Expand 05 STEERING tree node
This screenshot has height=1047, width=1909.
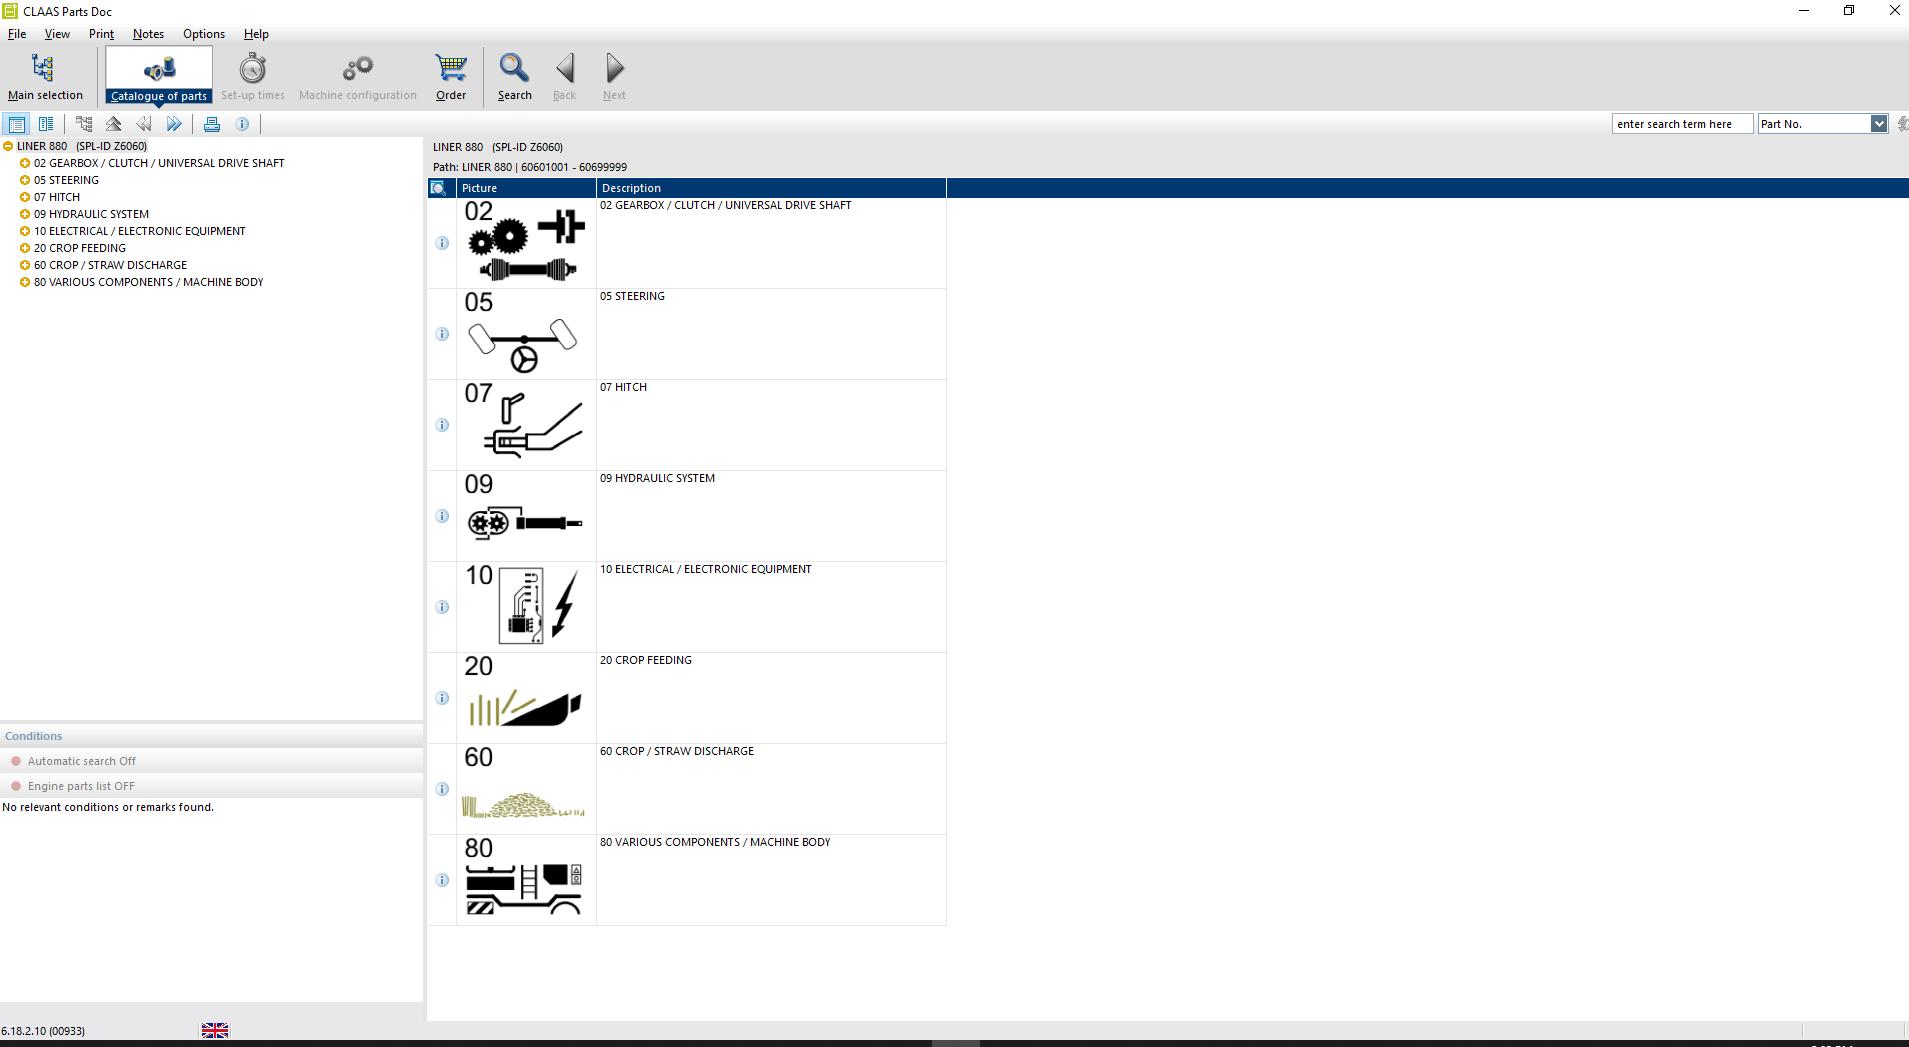[25, 180]
